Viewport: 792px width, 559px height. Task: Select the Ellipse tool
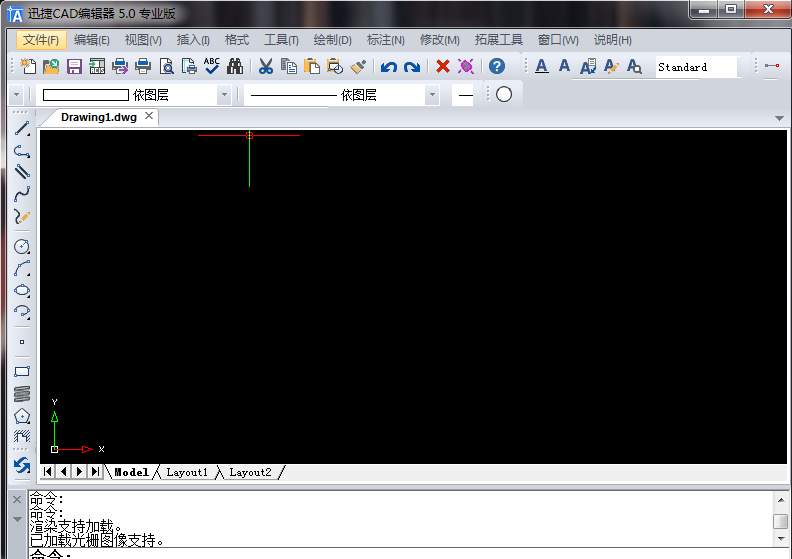(22, 290)
